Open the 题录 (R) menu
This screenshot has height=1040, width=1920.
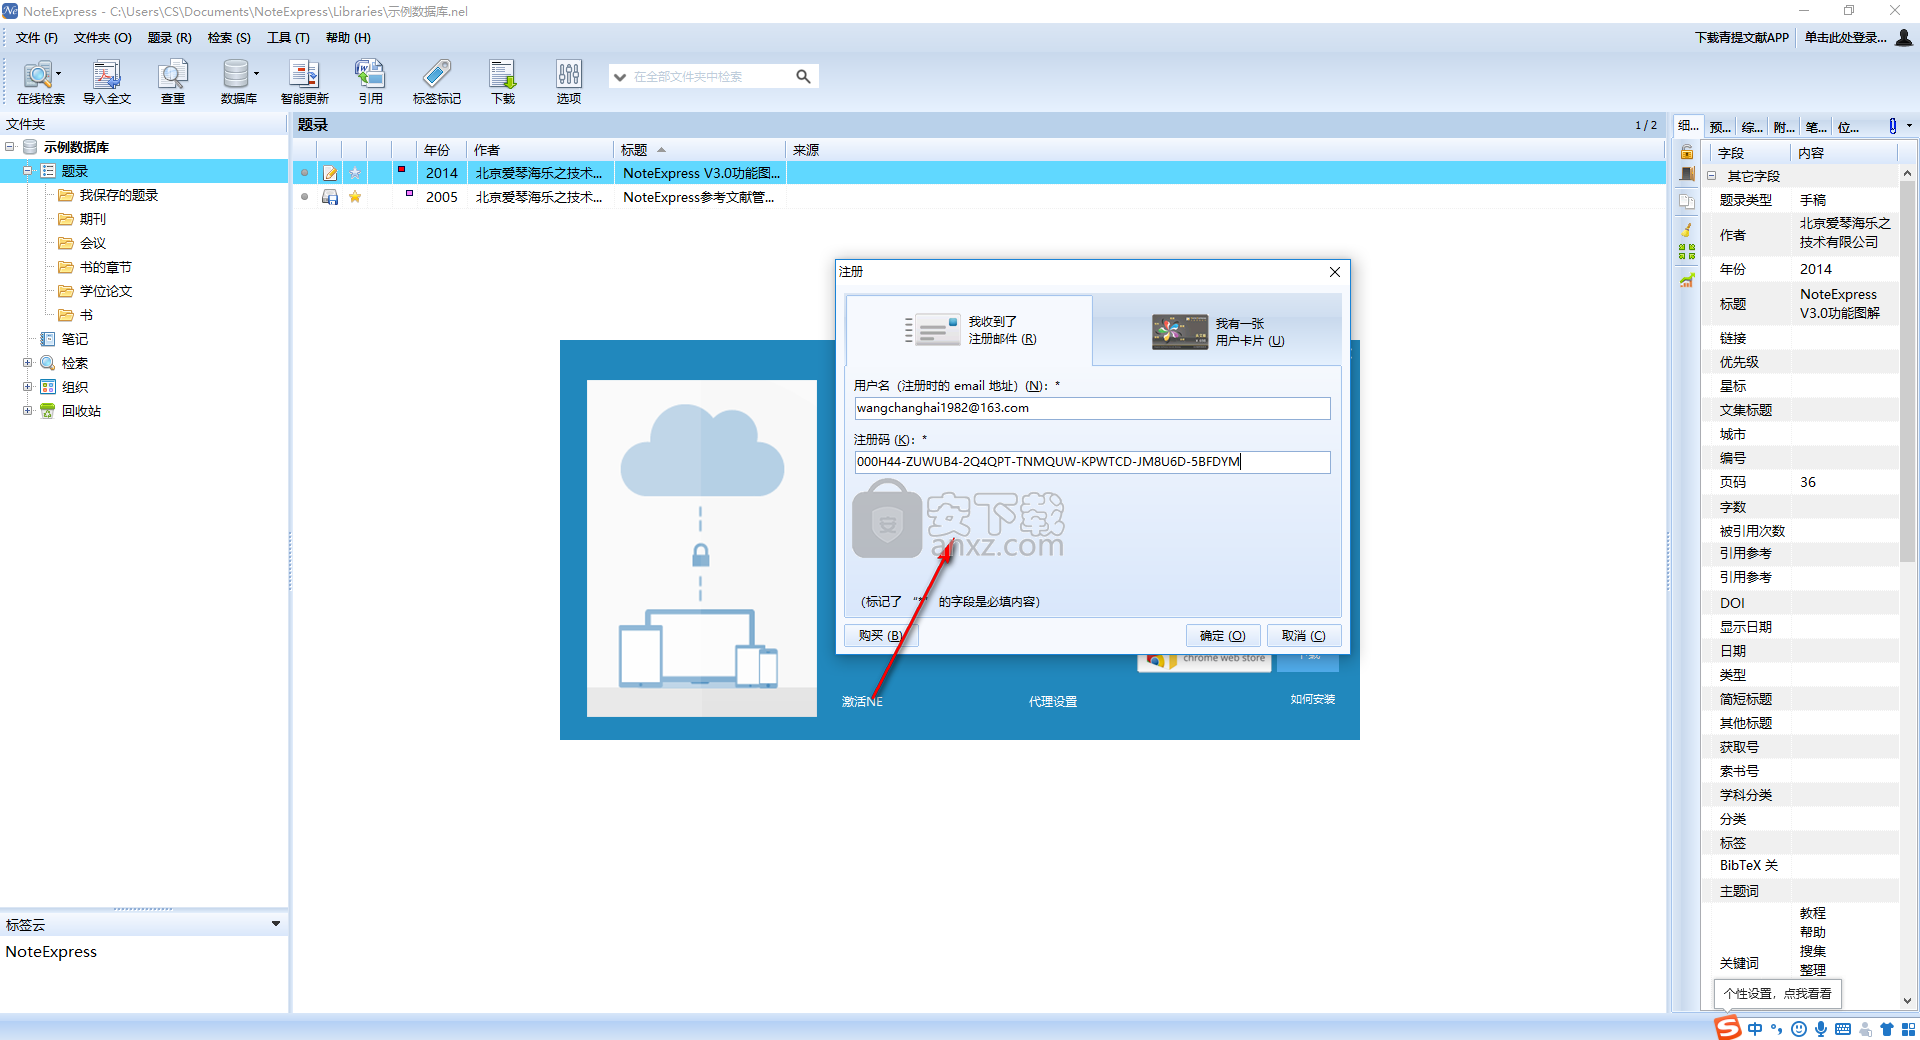click(169, 38)
